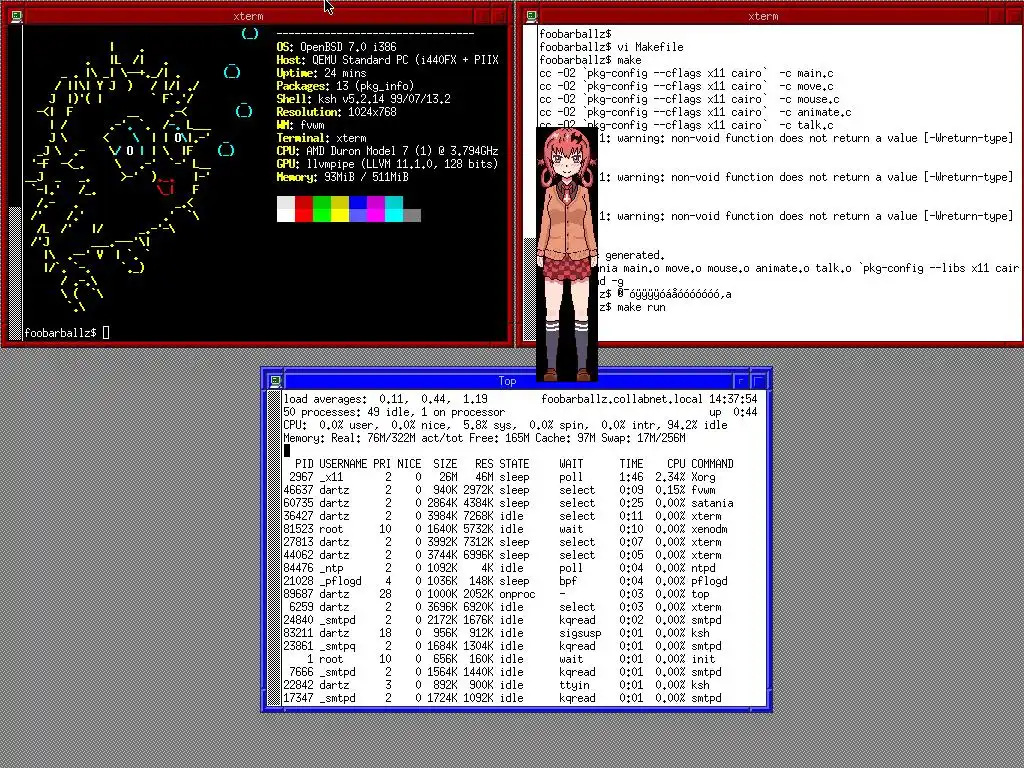The image size is (1024, 768).
Task: Click the COMMAND column header in Top
Action: (712, 464)
